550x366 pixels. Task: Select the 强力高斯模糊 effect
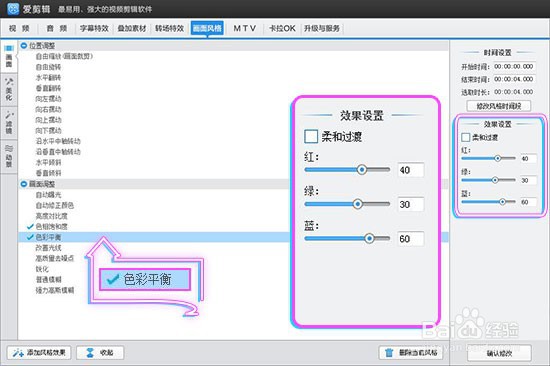point(55,290)
